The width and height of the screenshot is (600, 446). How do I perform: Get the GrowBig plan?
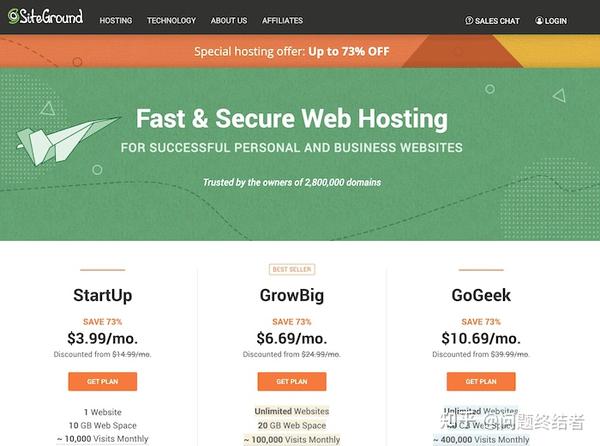point(291,381)
